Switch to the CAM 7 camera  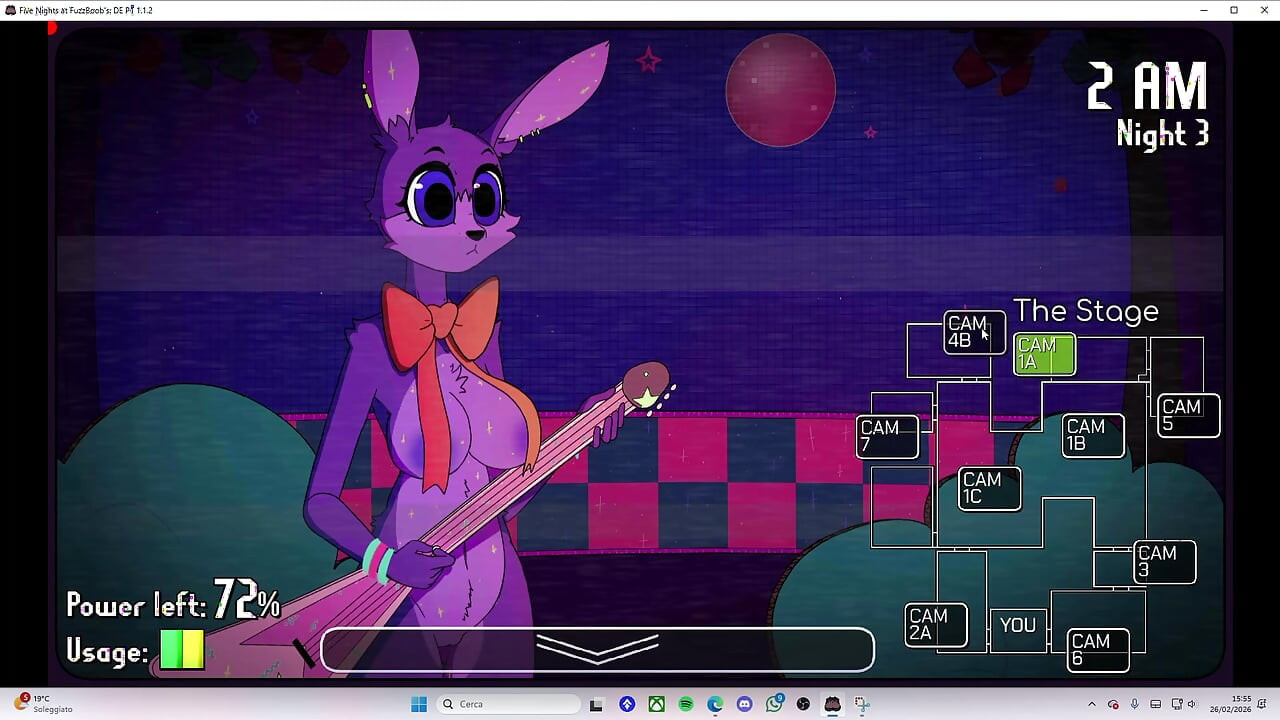pyautogui.click(x=887, y=437)
